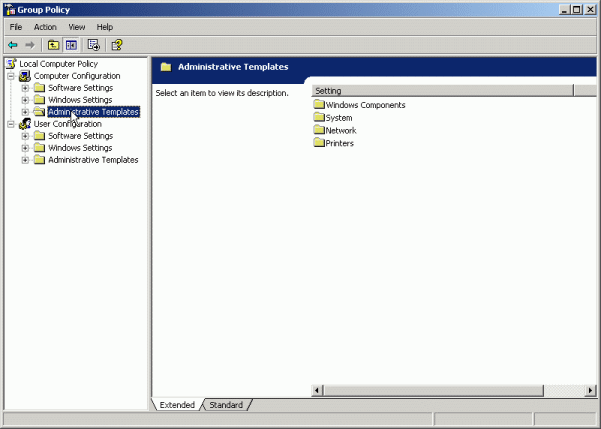
Task: Collapse the User Configuration tree node
Action: coord(11,124)
